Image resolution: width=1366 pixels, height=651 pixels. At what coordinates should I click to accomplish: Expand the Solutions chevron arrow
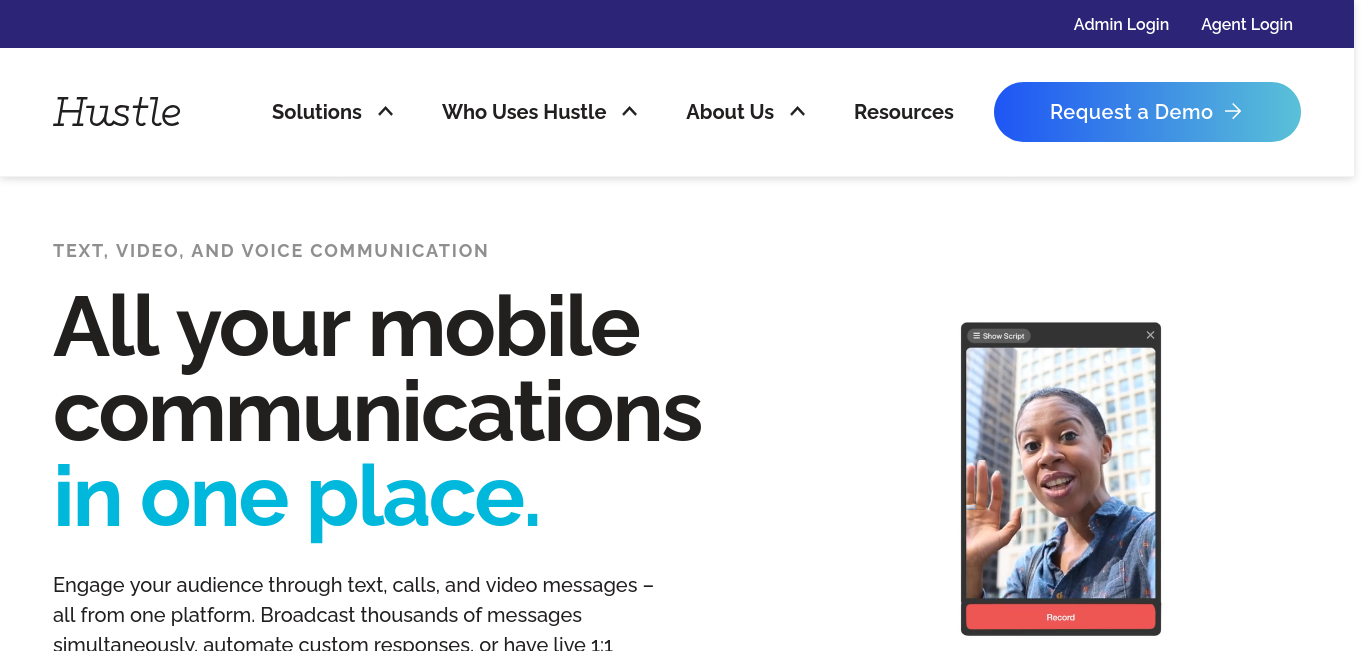tap(386, 112)
